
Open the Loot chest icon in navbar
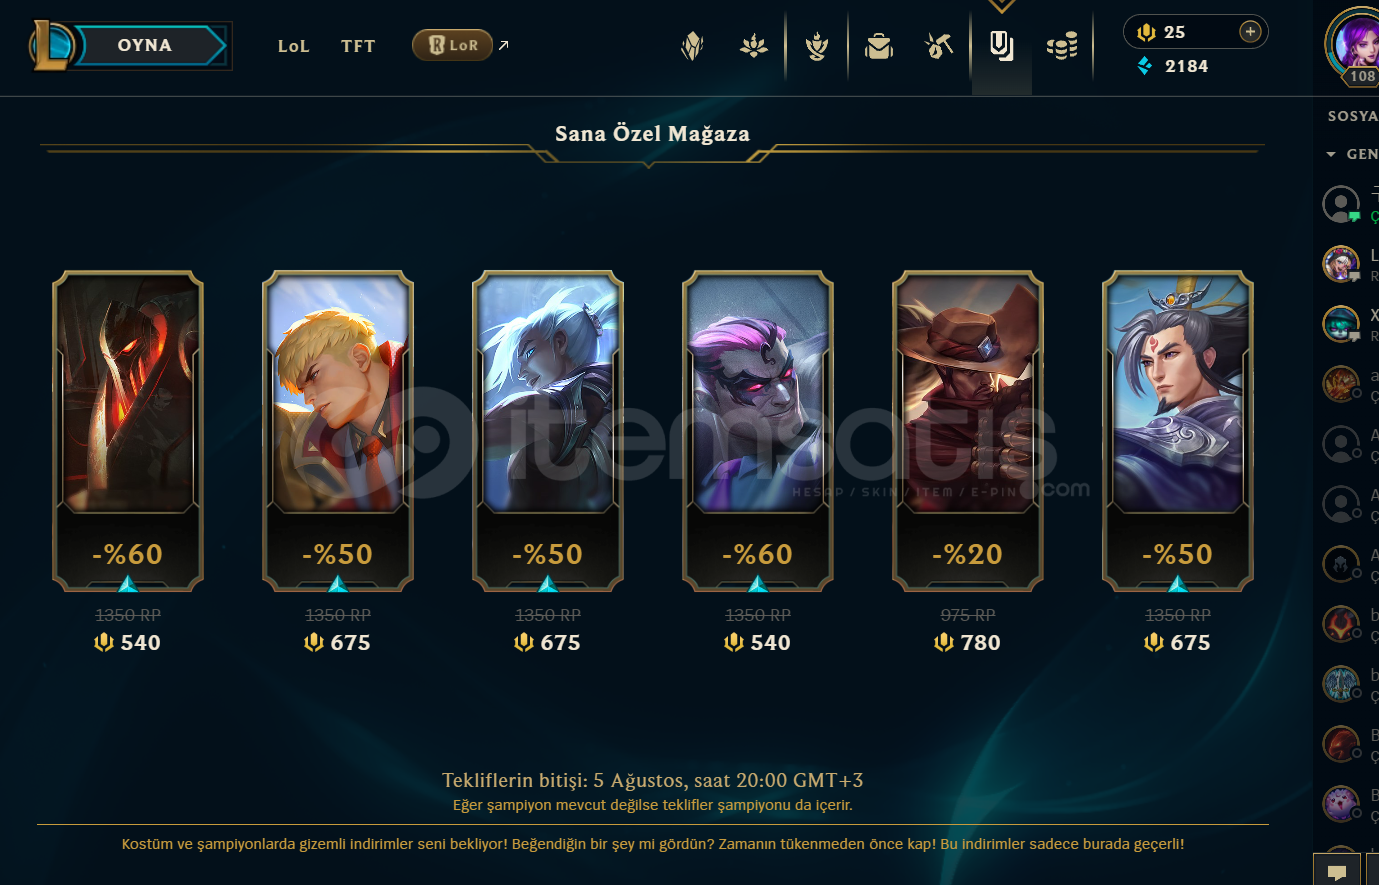879,46
